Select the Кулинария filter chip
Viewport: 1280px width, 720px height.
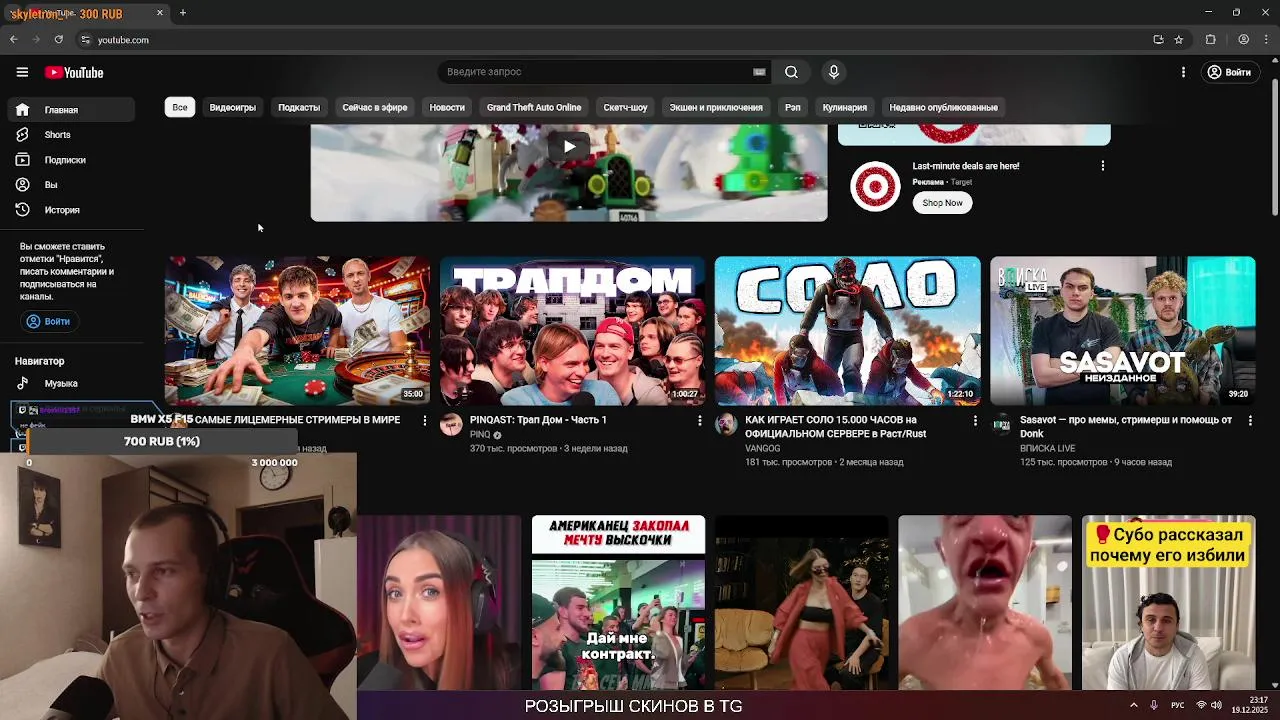pyautogui.click(x=845, y=107)
